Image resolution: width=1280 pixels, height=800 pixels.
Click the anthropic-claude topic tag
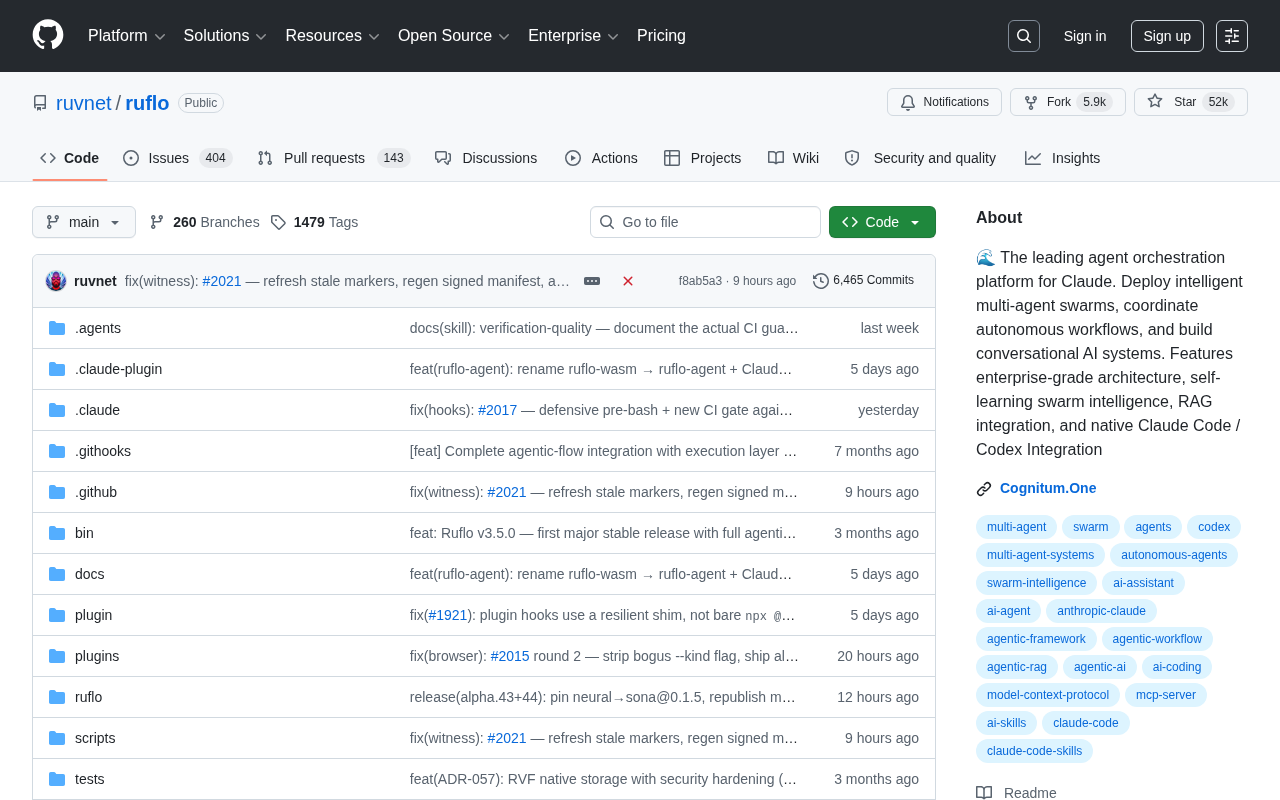pos(1101,611)
